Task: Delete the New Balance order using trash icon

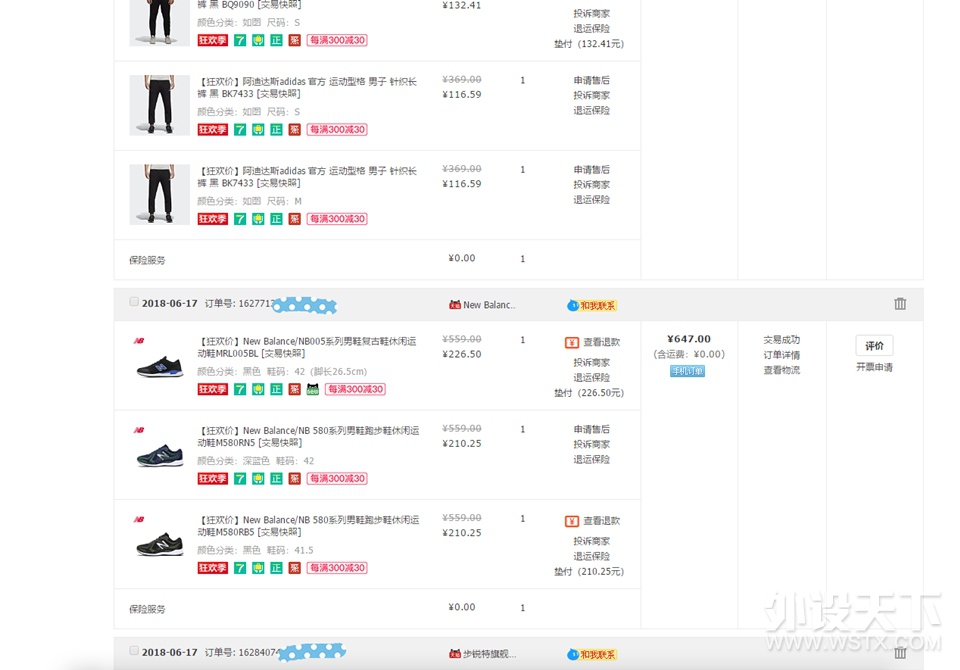Action: point(900,304)
